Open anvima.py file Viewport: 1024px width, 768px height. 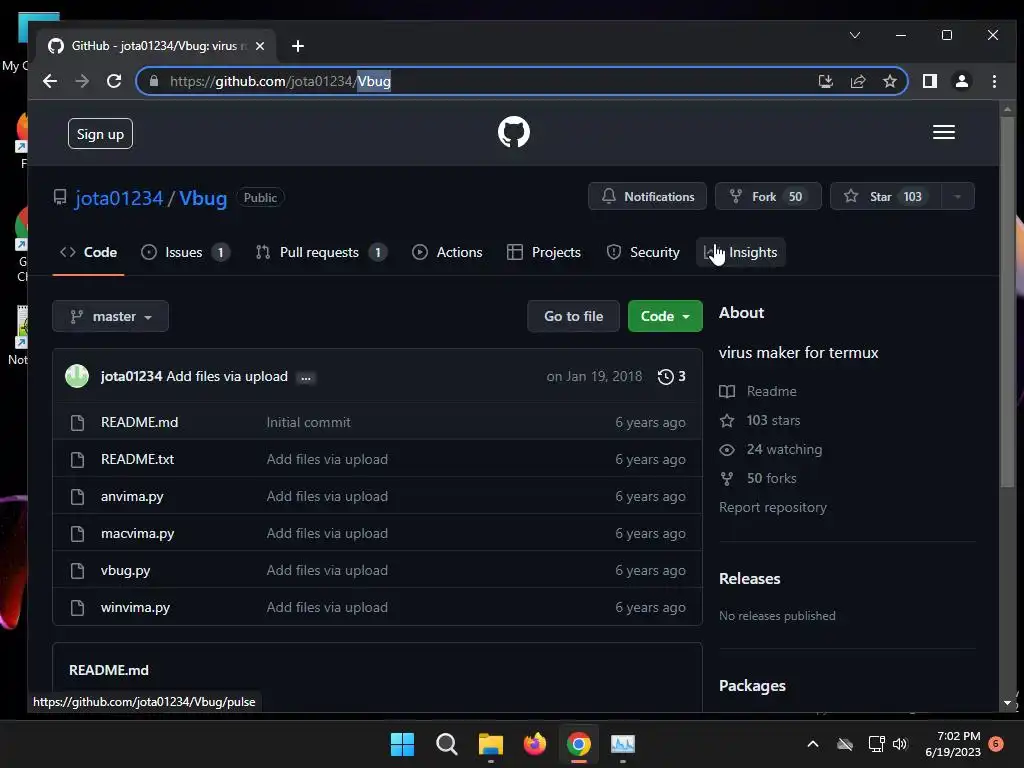click(x=132, y=496)
